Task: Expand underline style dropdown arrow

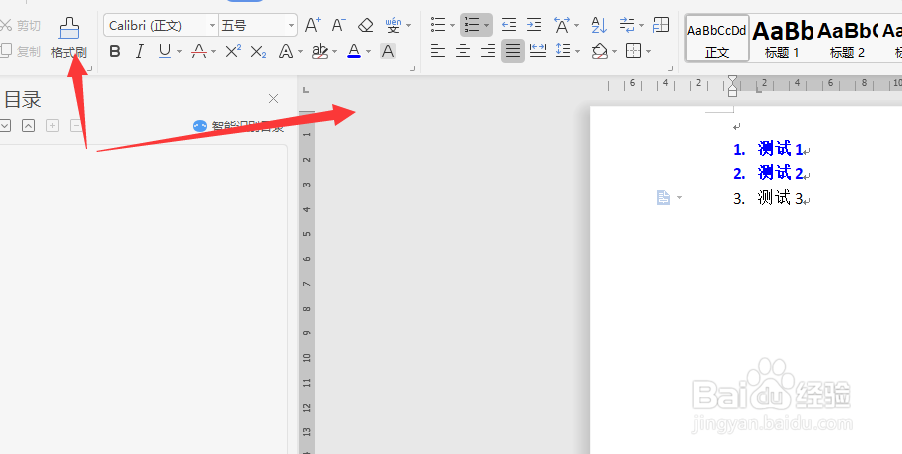Action: coord(179,52)
